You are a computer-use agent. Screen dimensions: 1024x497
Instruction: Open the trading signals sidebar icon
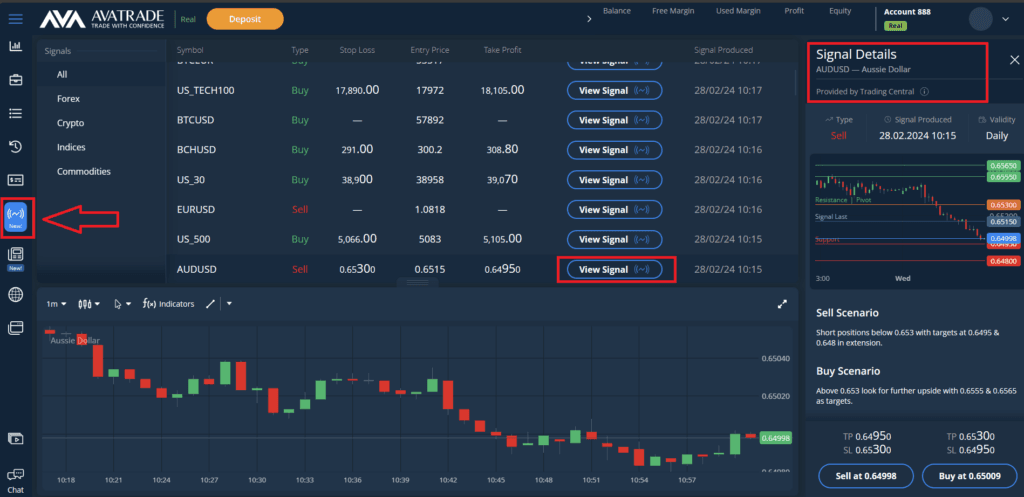pos(16,215)
